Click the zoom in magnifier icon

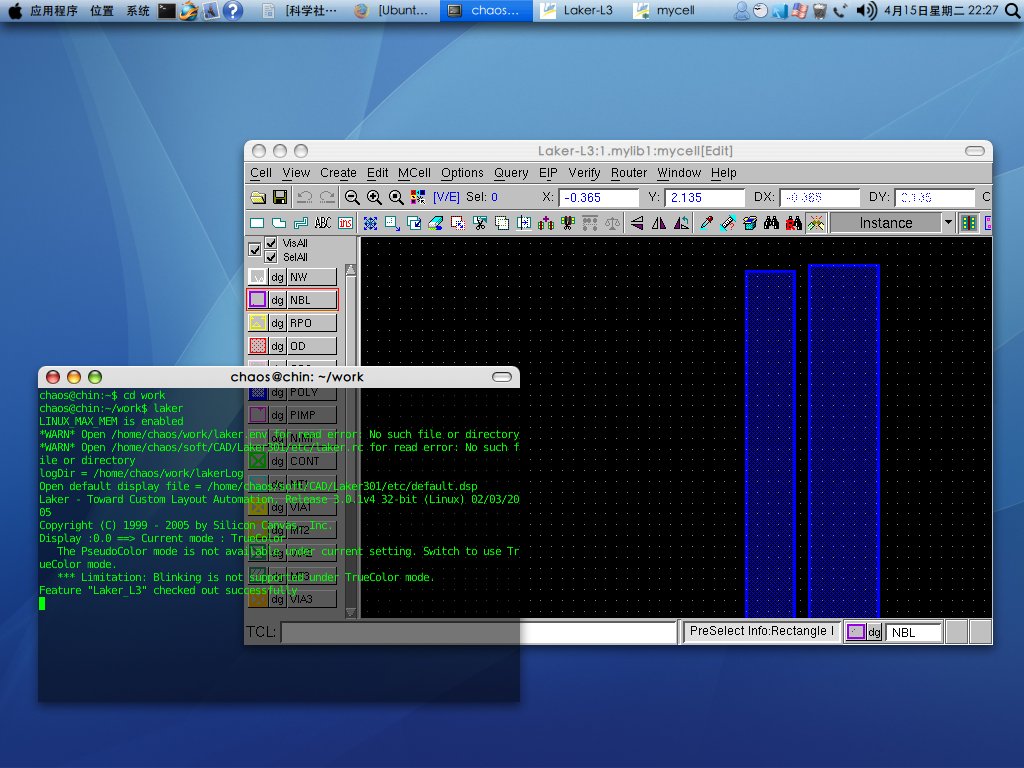(374, 197)
